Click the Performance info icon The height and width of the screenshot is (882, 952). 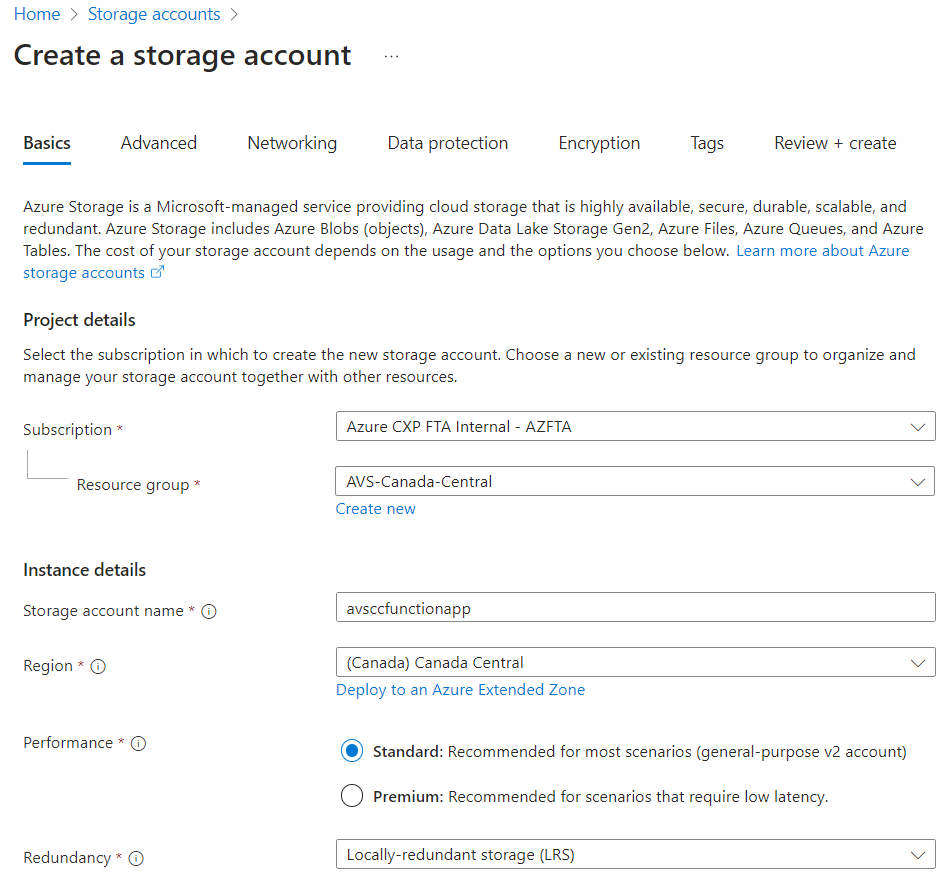(x=138, y=744)
